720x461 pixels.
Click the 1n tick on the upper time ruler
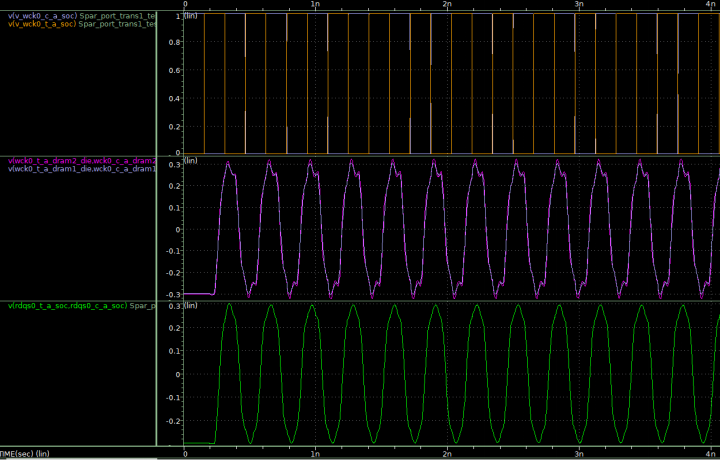click(315, 4)
